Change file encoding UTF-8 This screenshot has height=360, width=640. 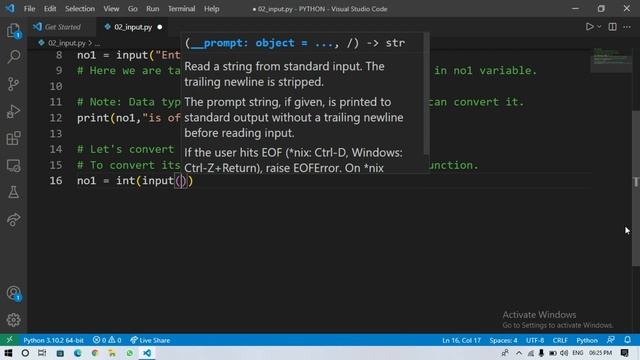(535, 340)
